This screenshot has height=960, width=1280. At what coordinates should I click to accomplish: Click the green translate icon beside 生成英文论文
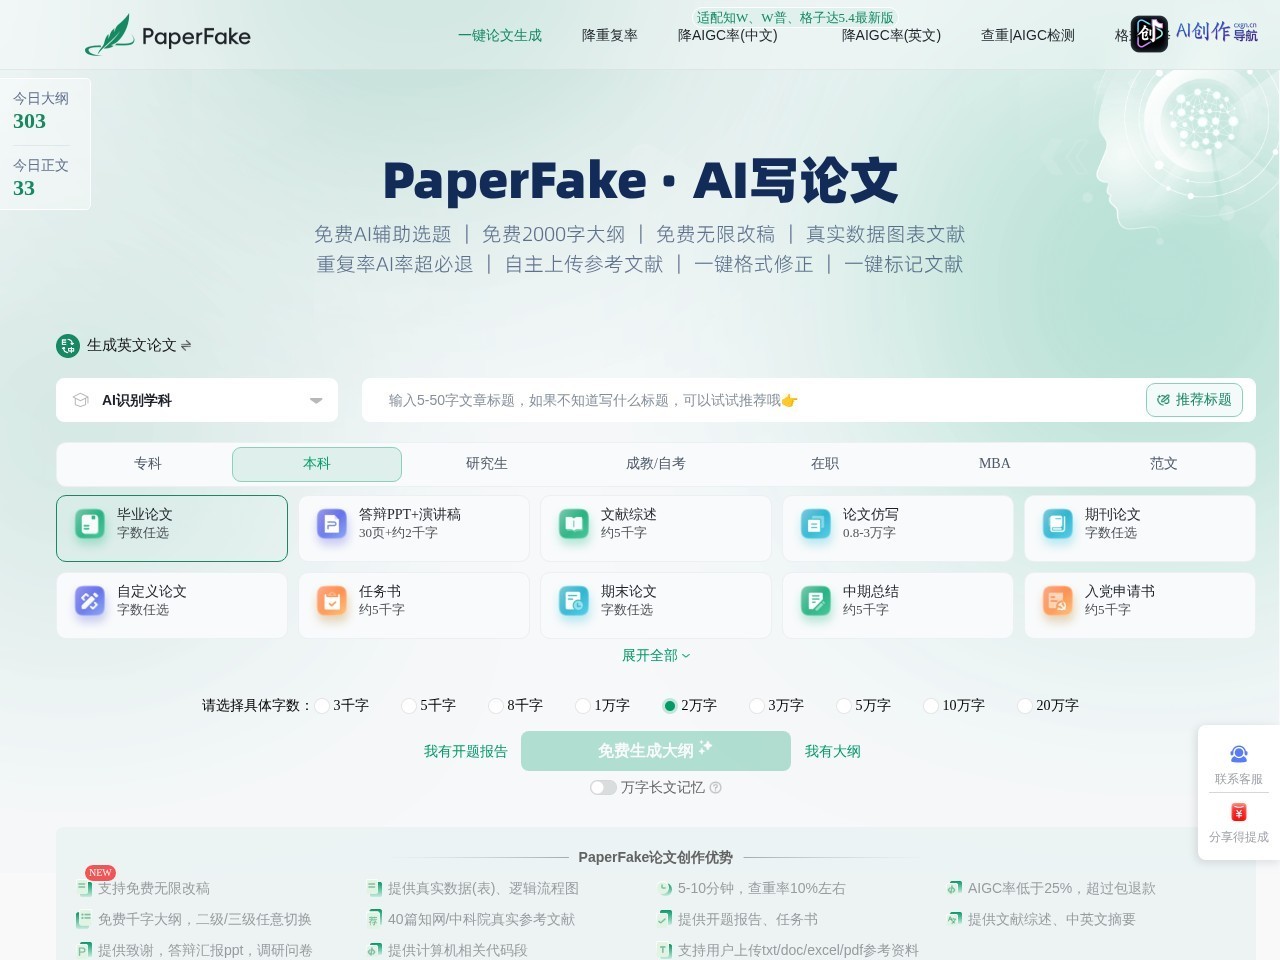click(68, 345)
